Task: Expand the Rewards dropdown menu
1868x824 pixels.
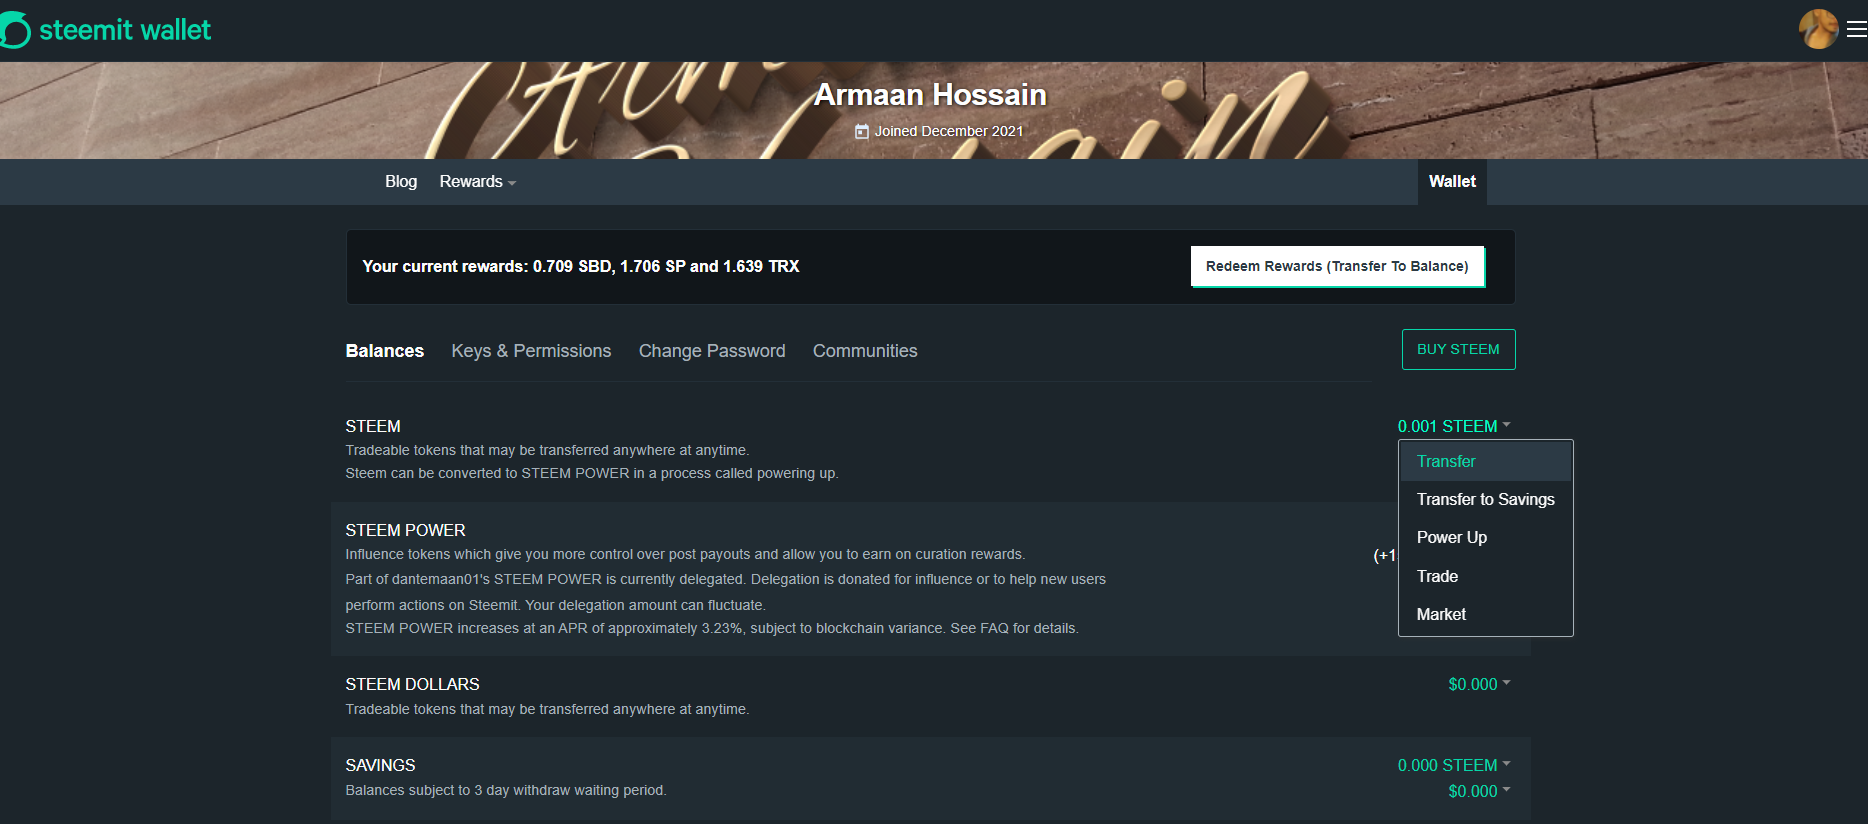Action: point(477,182)
